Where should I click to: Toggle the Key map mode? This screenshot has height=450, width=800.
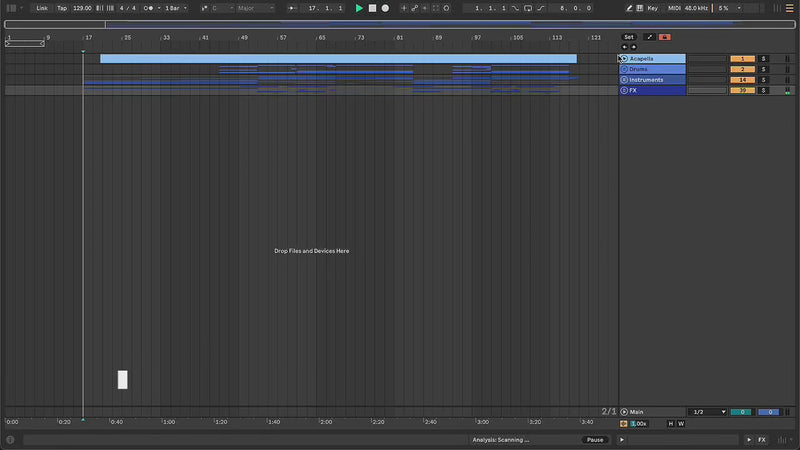point(653,8)
